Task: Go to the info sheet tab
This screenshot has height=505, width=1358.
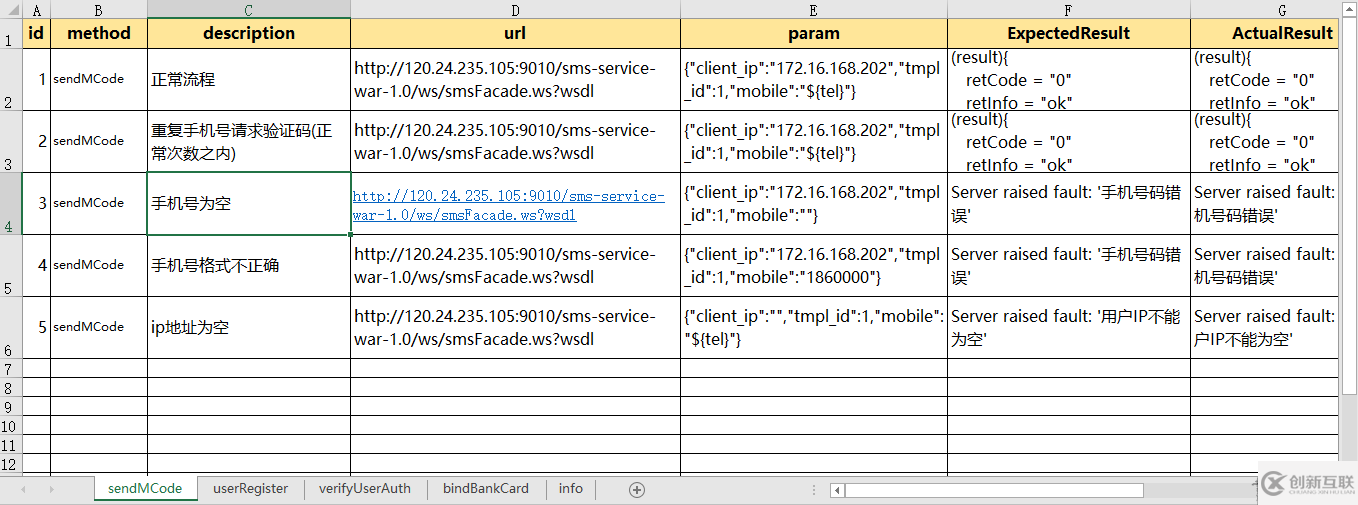Action: coord(571,489)
